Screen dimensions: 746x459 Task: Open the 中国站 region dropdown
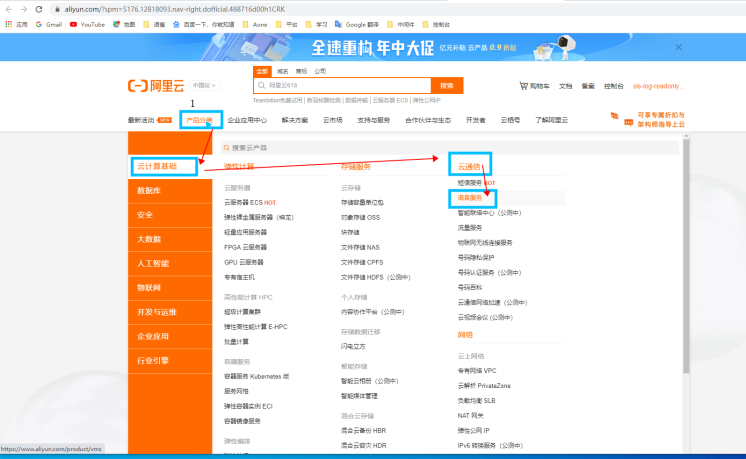tap(204, 85)
